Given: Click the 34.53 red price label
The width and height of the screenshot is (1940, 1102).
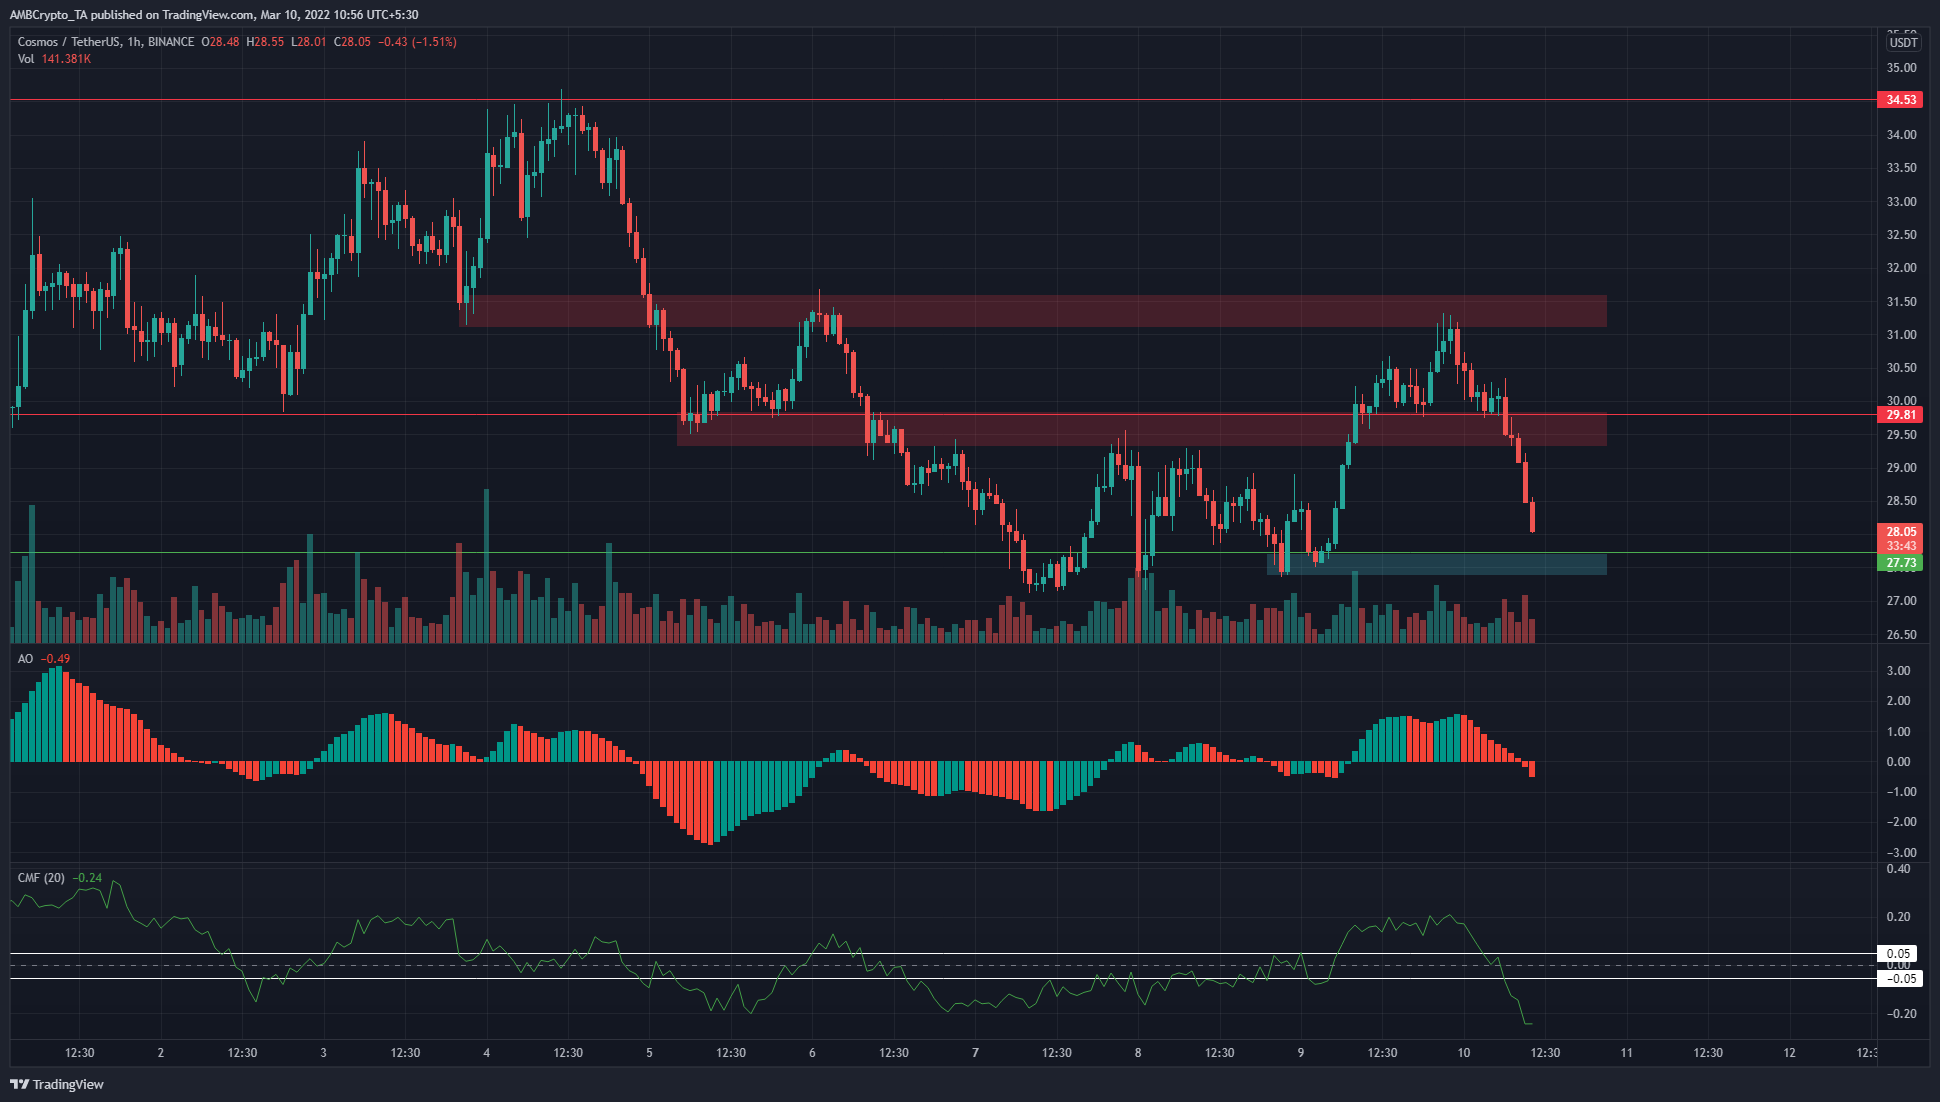Looking at the screenshot, I should (x=1901, y=100).
